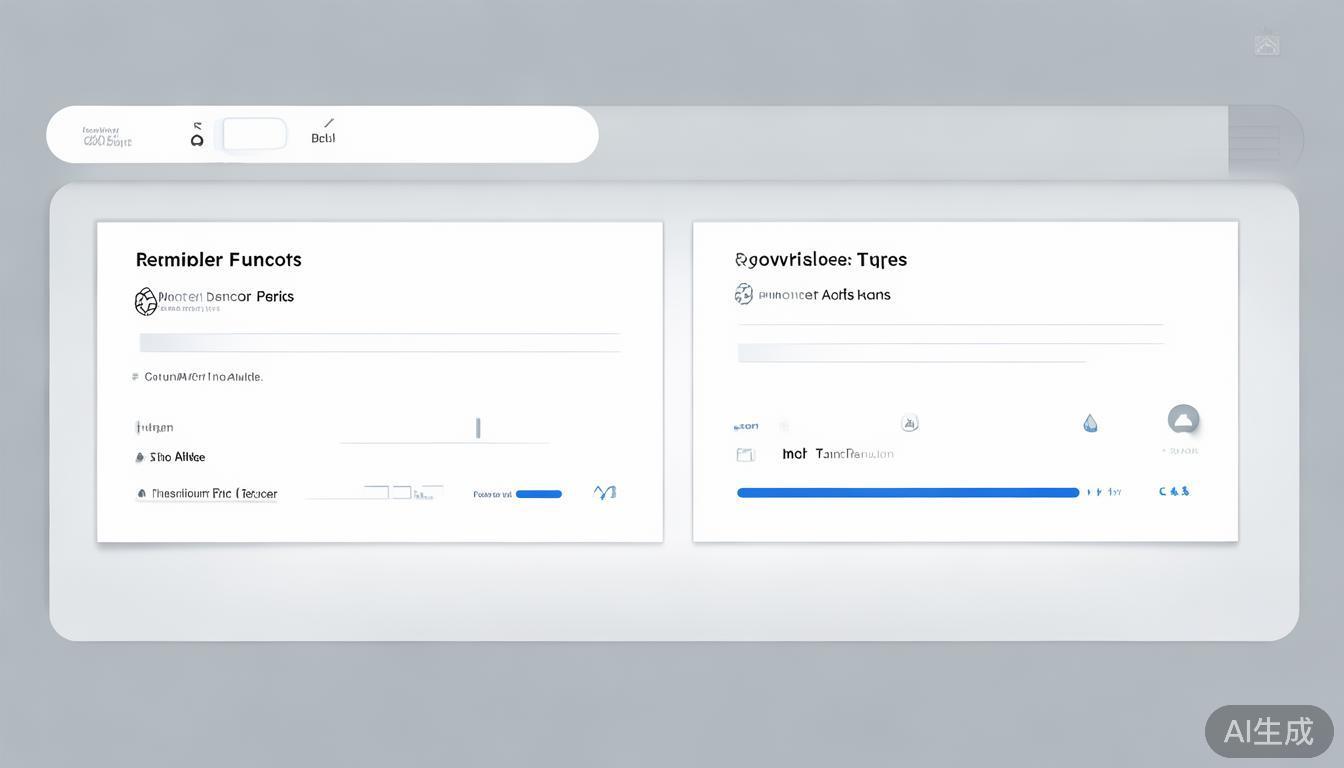
Task: Click the gray cloud icon button
Action: [x=1183, y=420]
